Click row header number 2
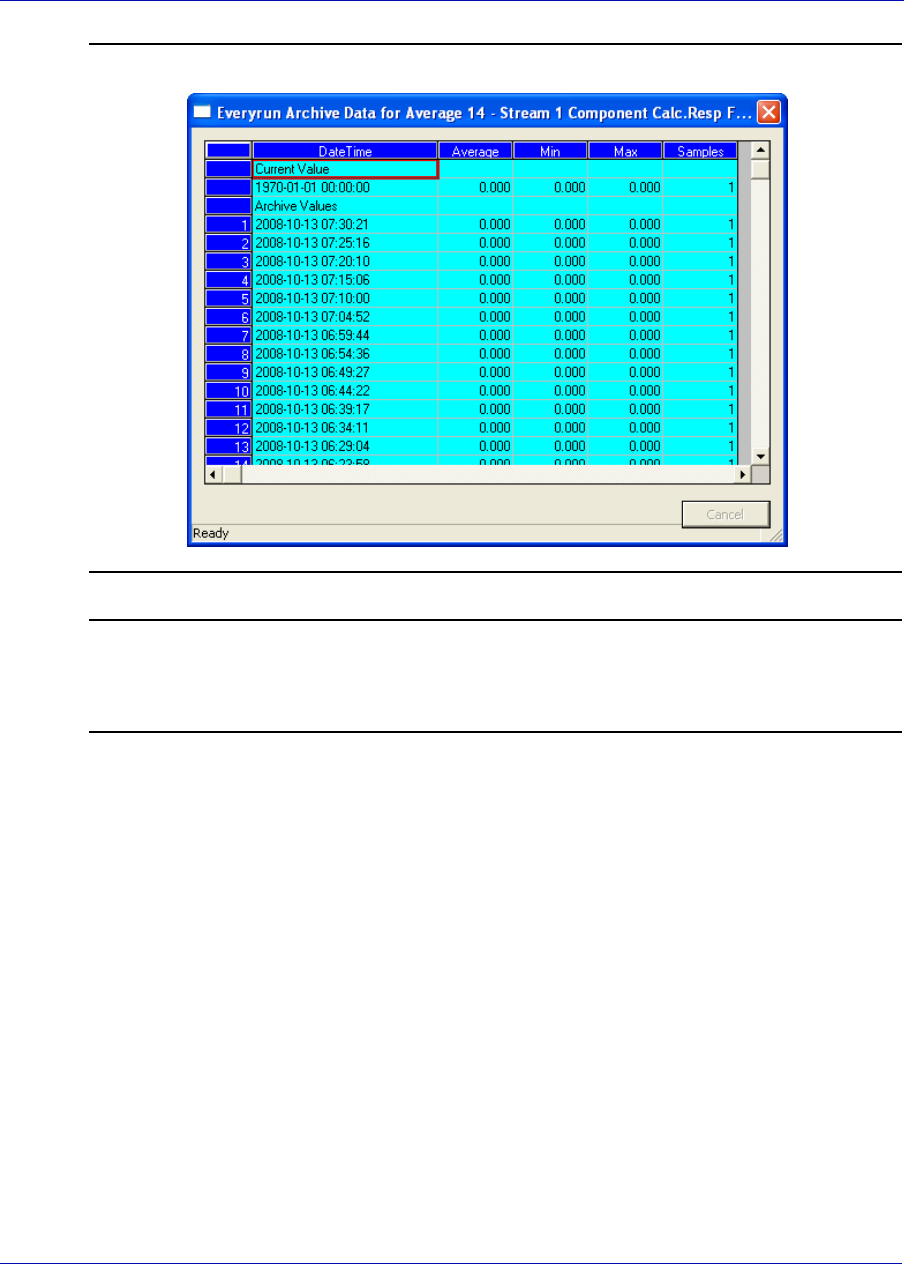 [x=229, y=243]
